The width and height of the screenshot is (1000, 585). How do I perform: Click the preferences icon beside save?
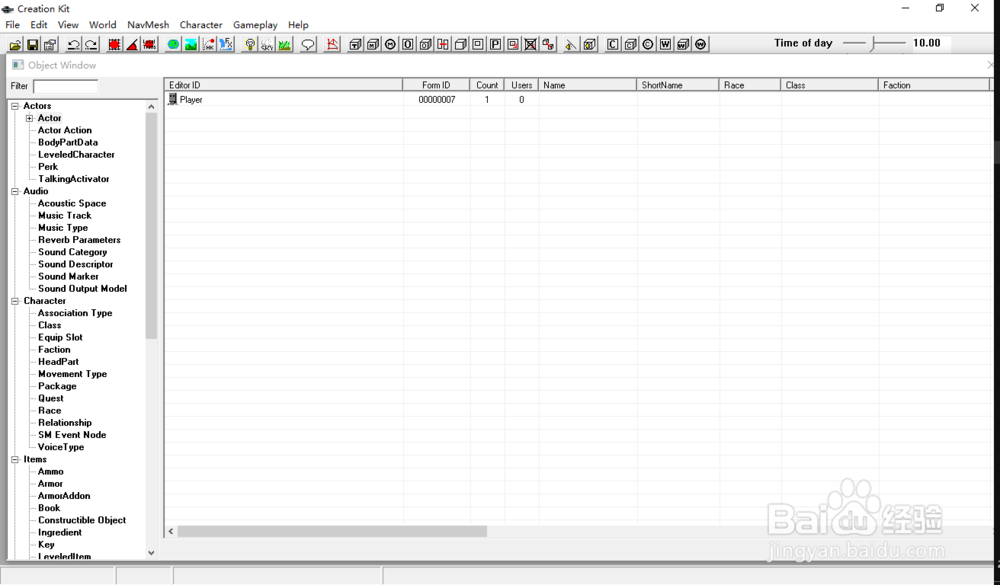50,44
